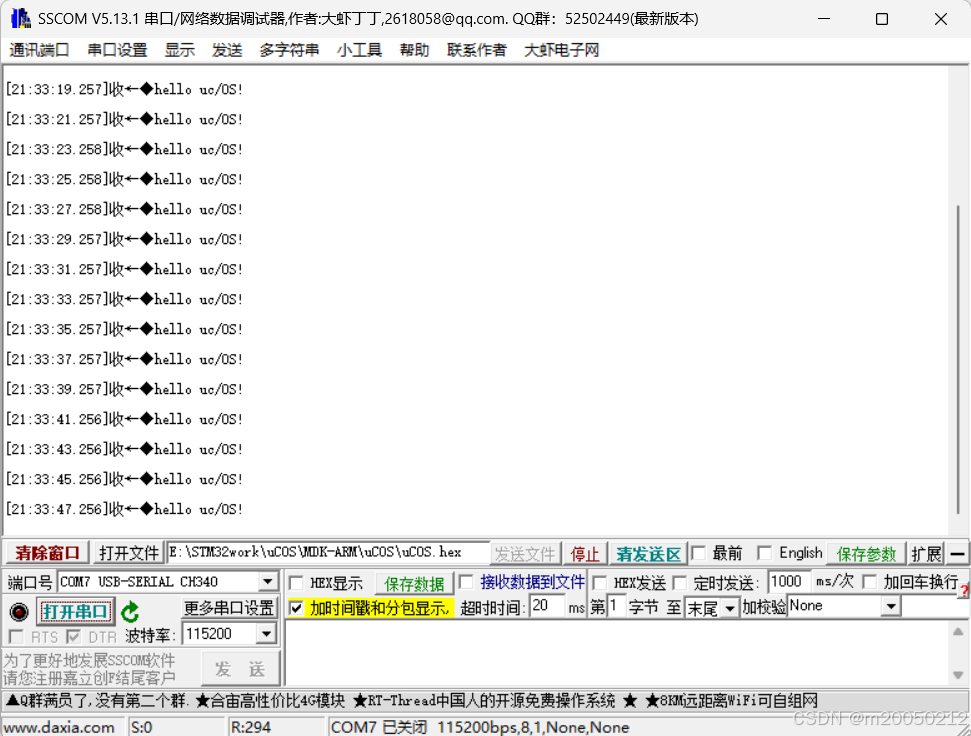Viewport: 971px width, 736px height.
Task: Click the 清发送区 button
Action: [x=648, y=554]
